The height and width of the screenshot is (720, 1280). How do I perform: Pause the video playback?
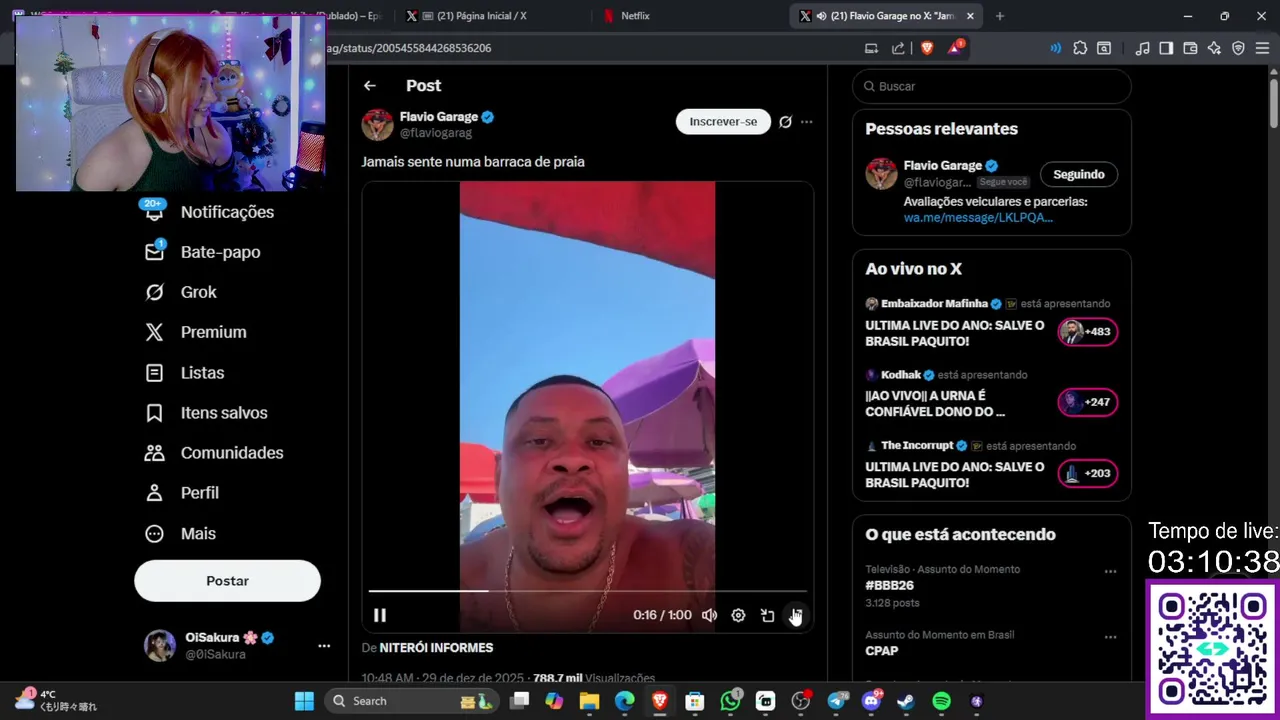coord(380,615)
